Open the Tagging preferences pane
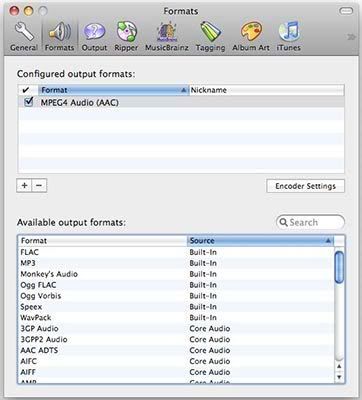 pos(210,36)
